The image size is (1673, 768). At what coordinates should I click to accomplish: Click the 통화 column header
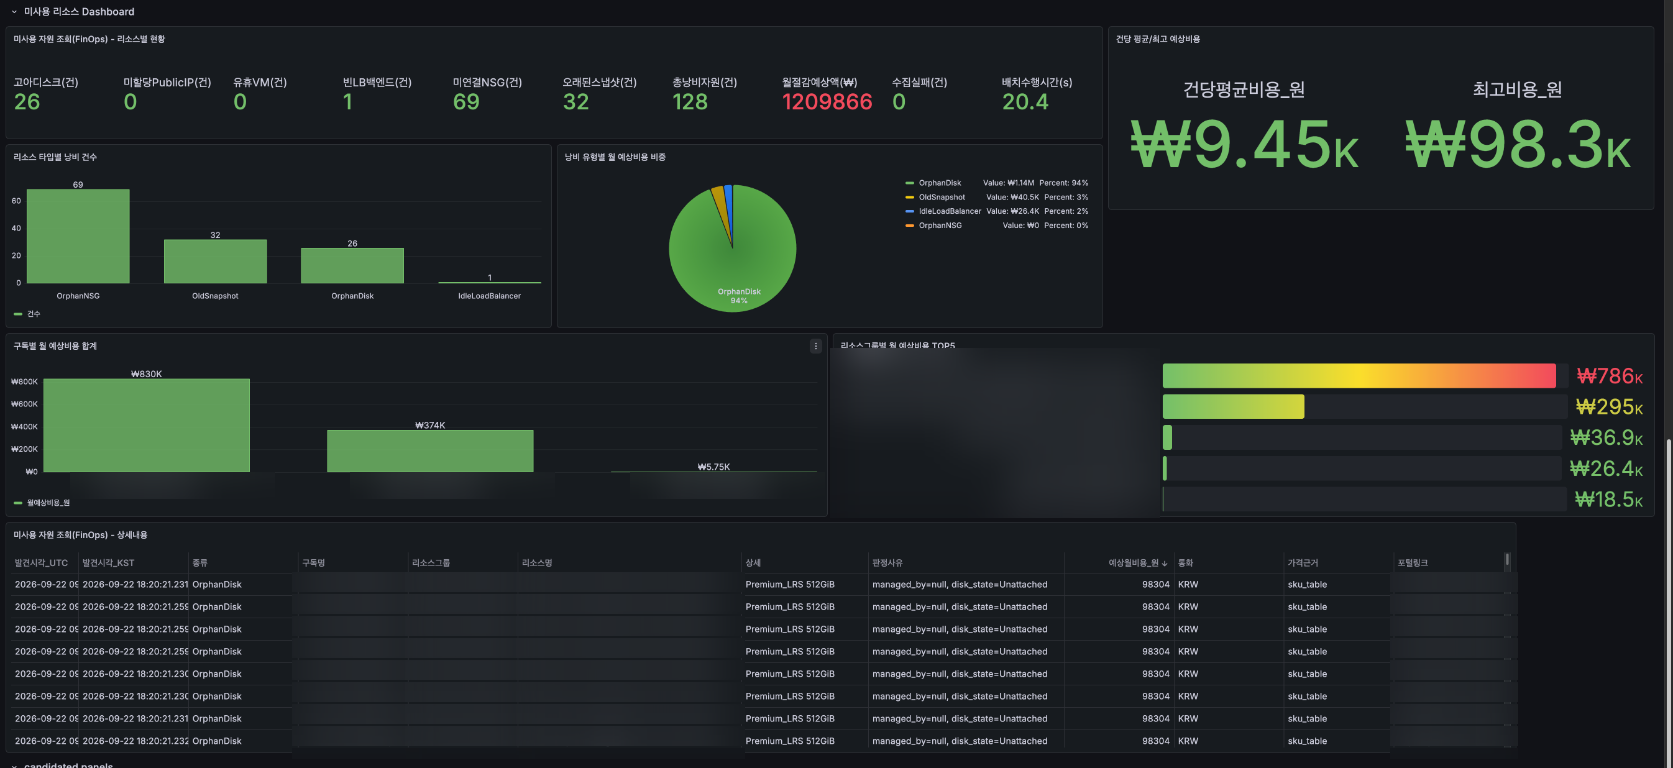[x=1186, y=563]
